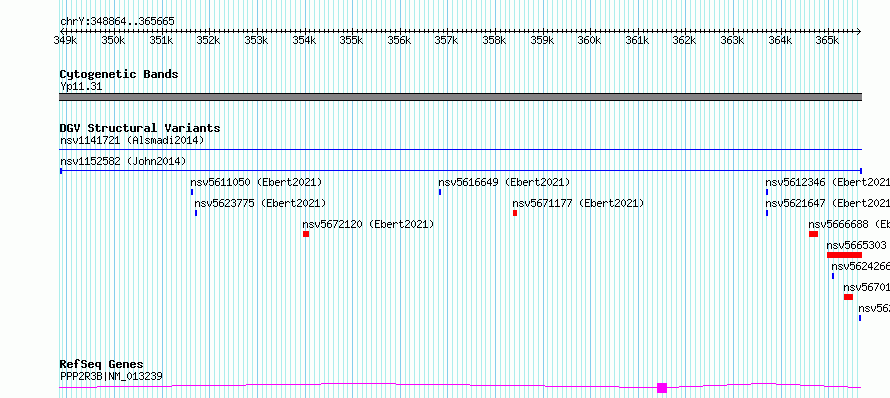Click the 360k ruler tick label
This screenshot has height=398, width=890.
click(589, 40)
